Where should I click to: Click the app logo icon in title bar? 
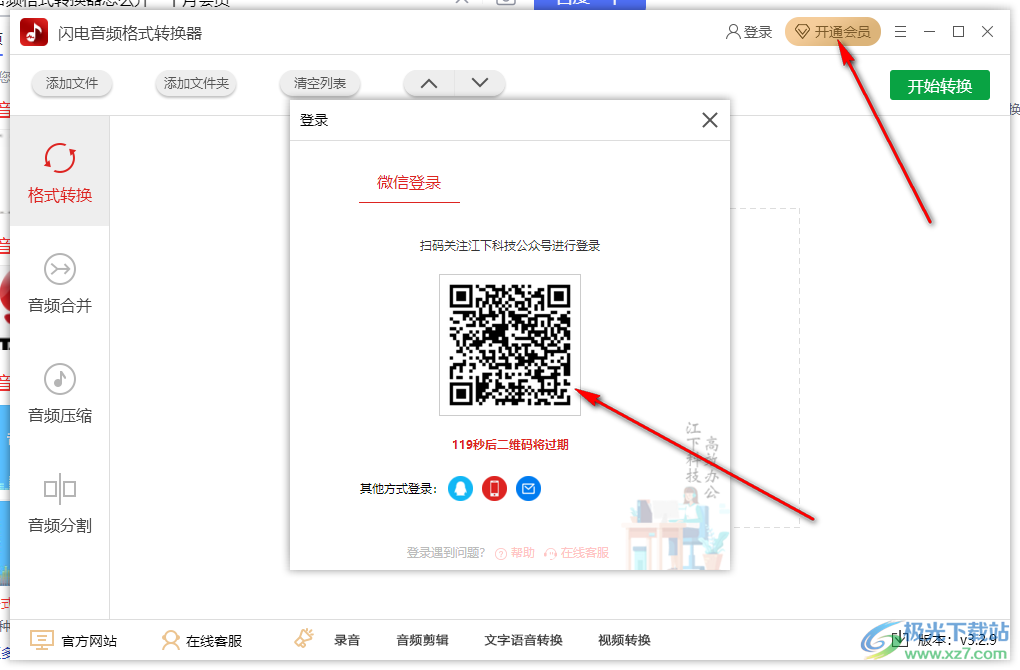[34, 32]
